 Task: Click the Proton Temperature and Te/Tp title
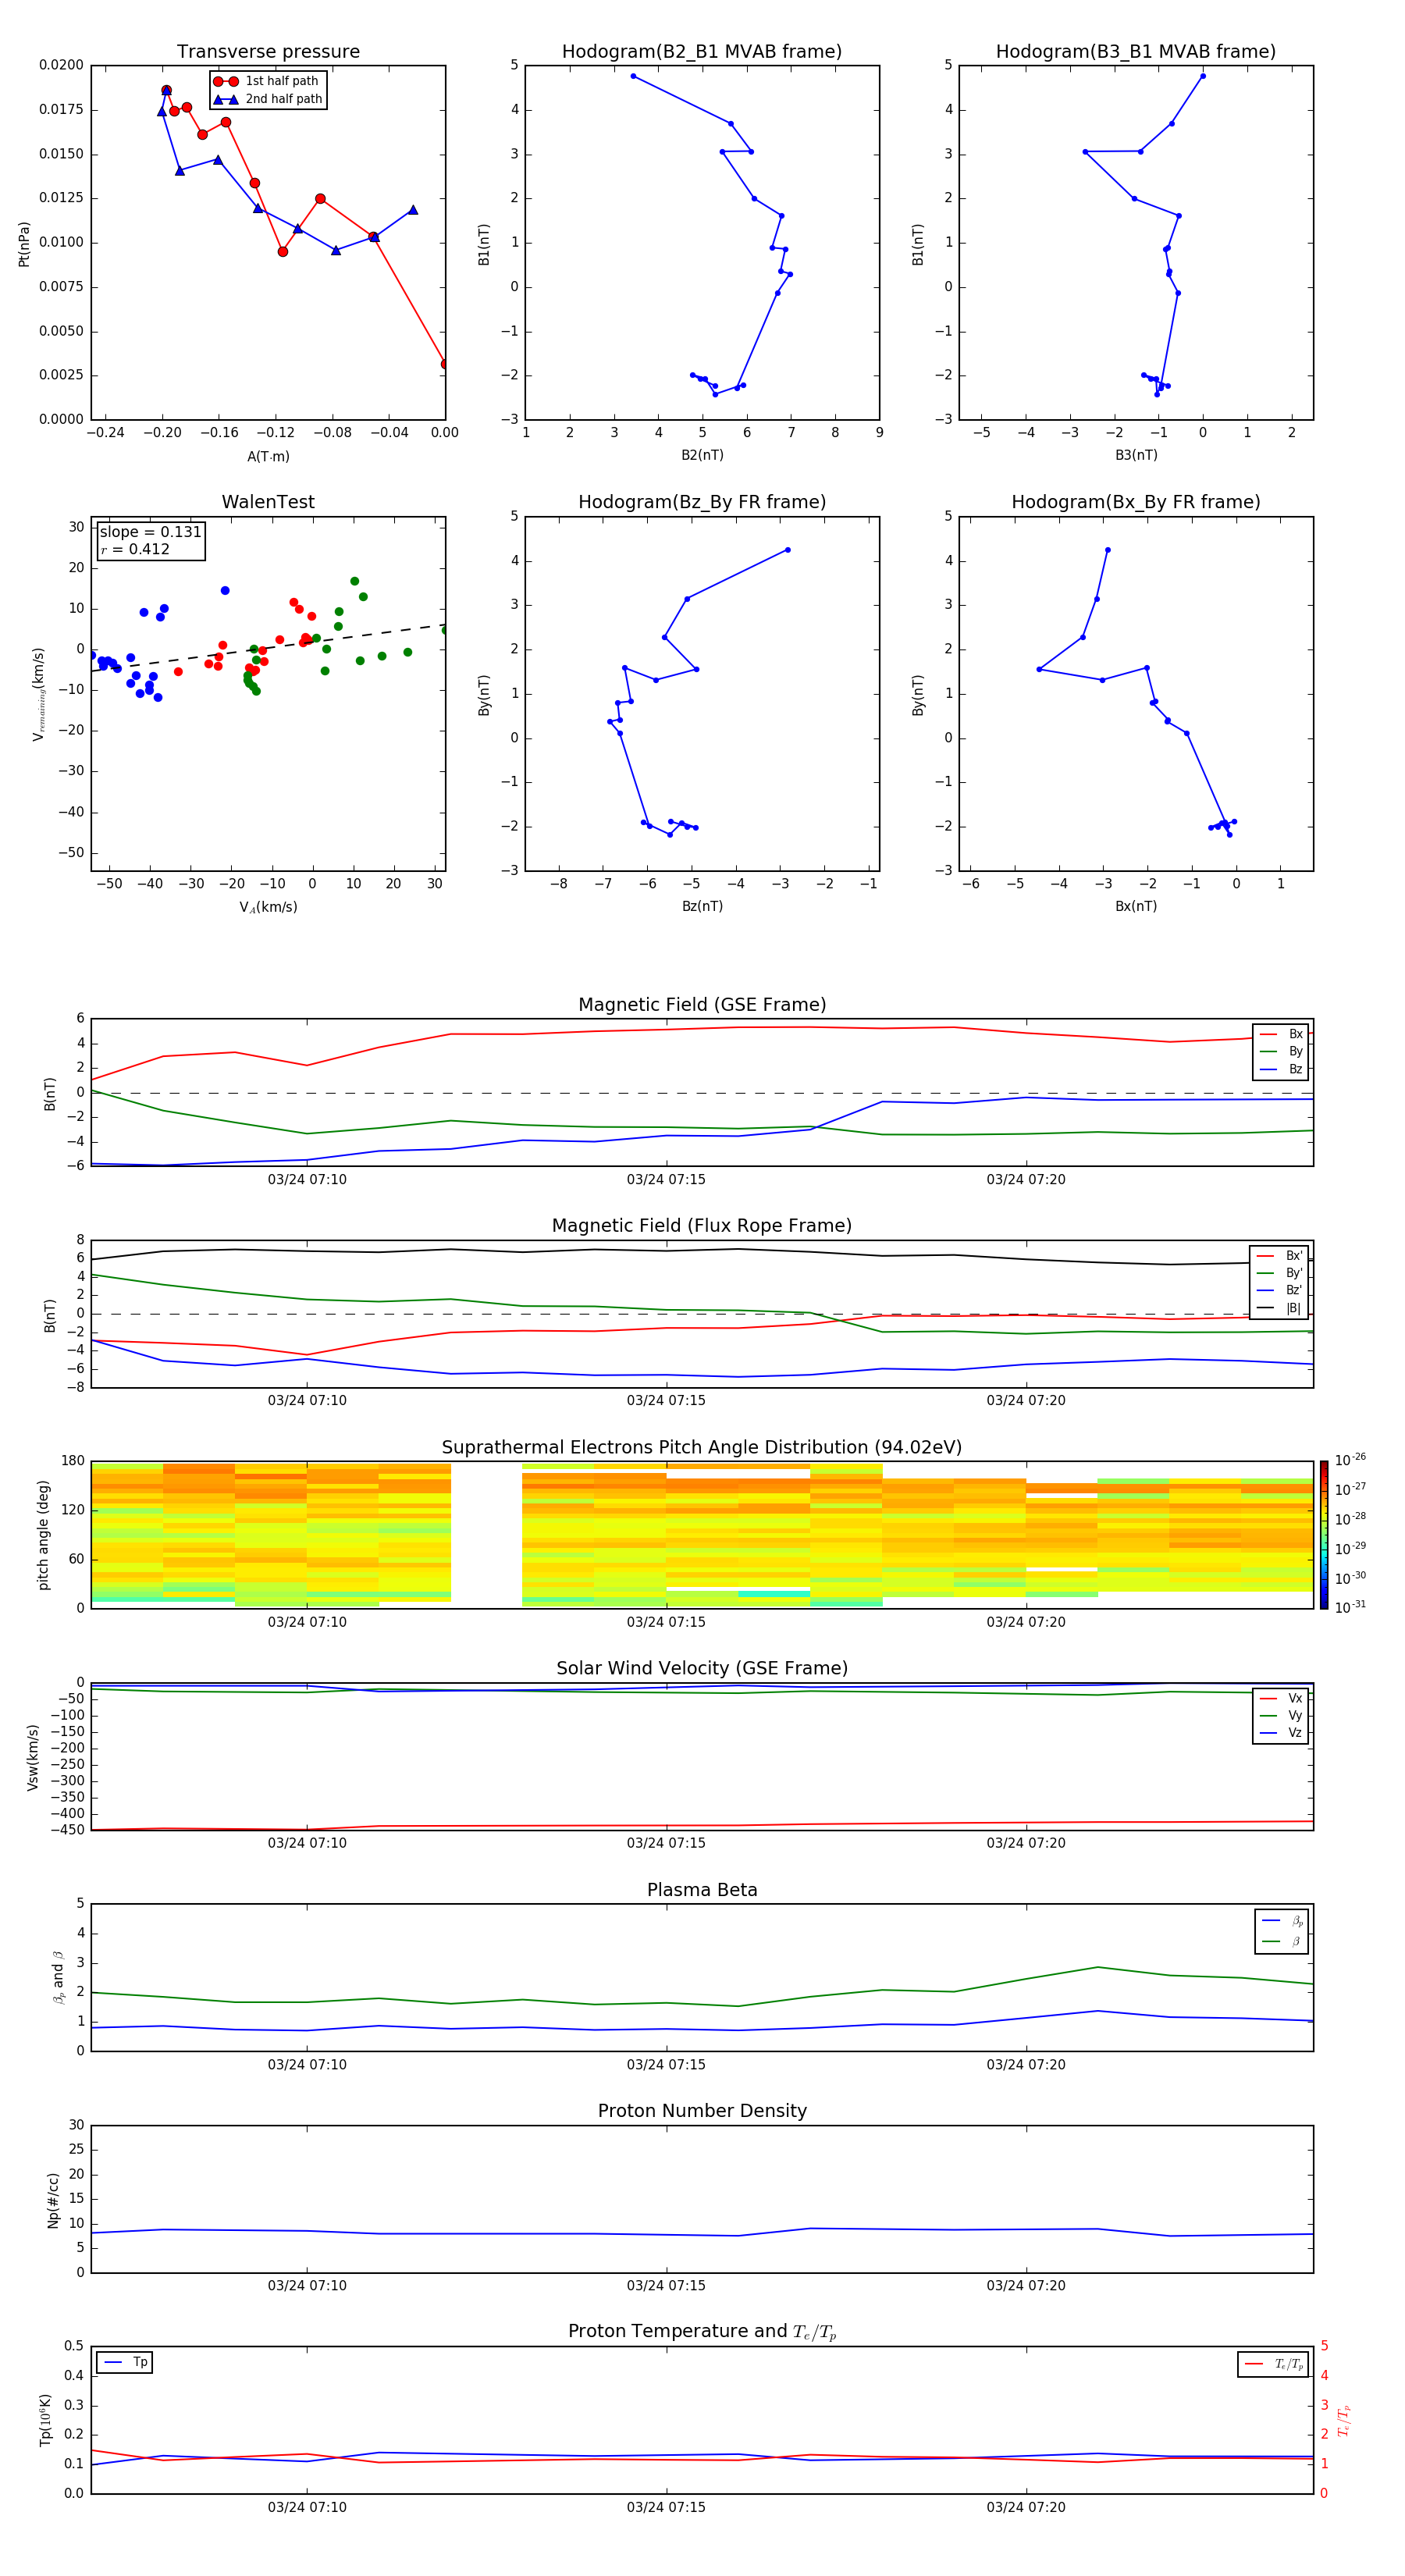702,2332
